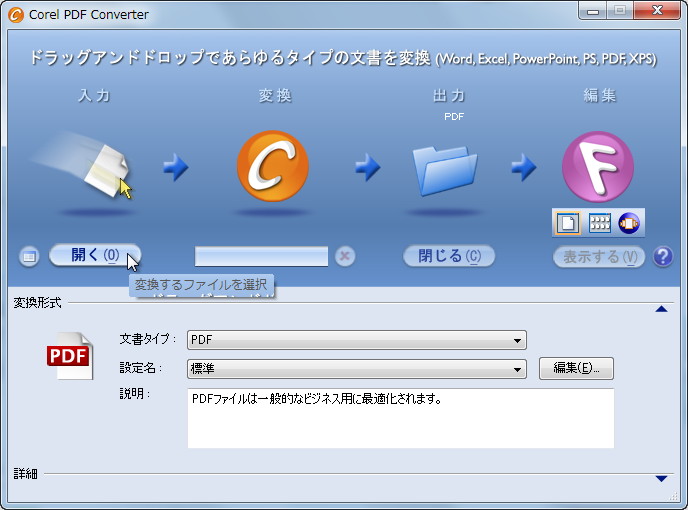
Task: Click the orange Corel convert icon
Action: pos(272,166)
